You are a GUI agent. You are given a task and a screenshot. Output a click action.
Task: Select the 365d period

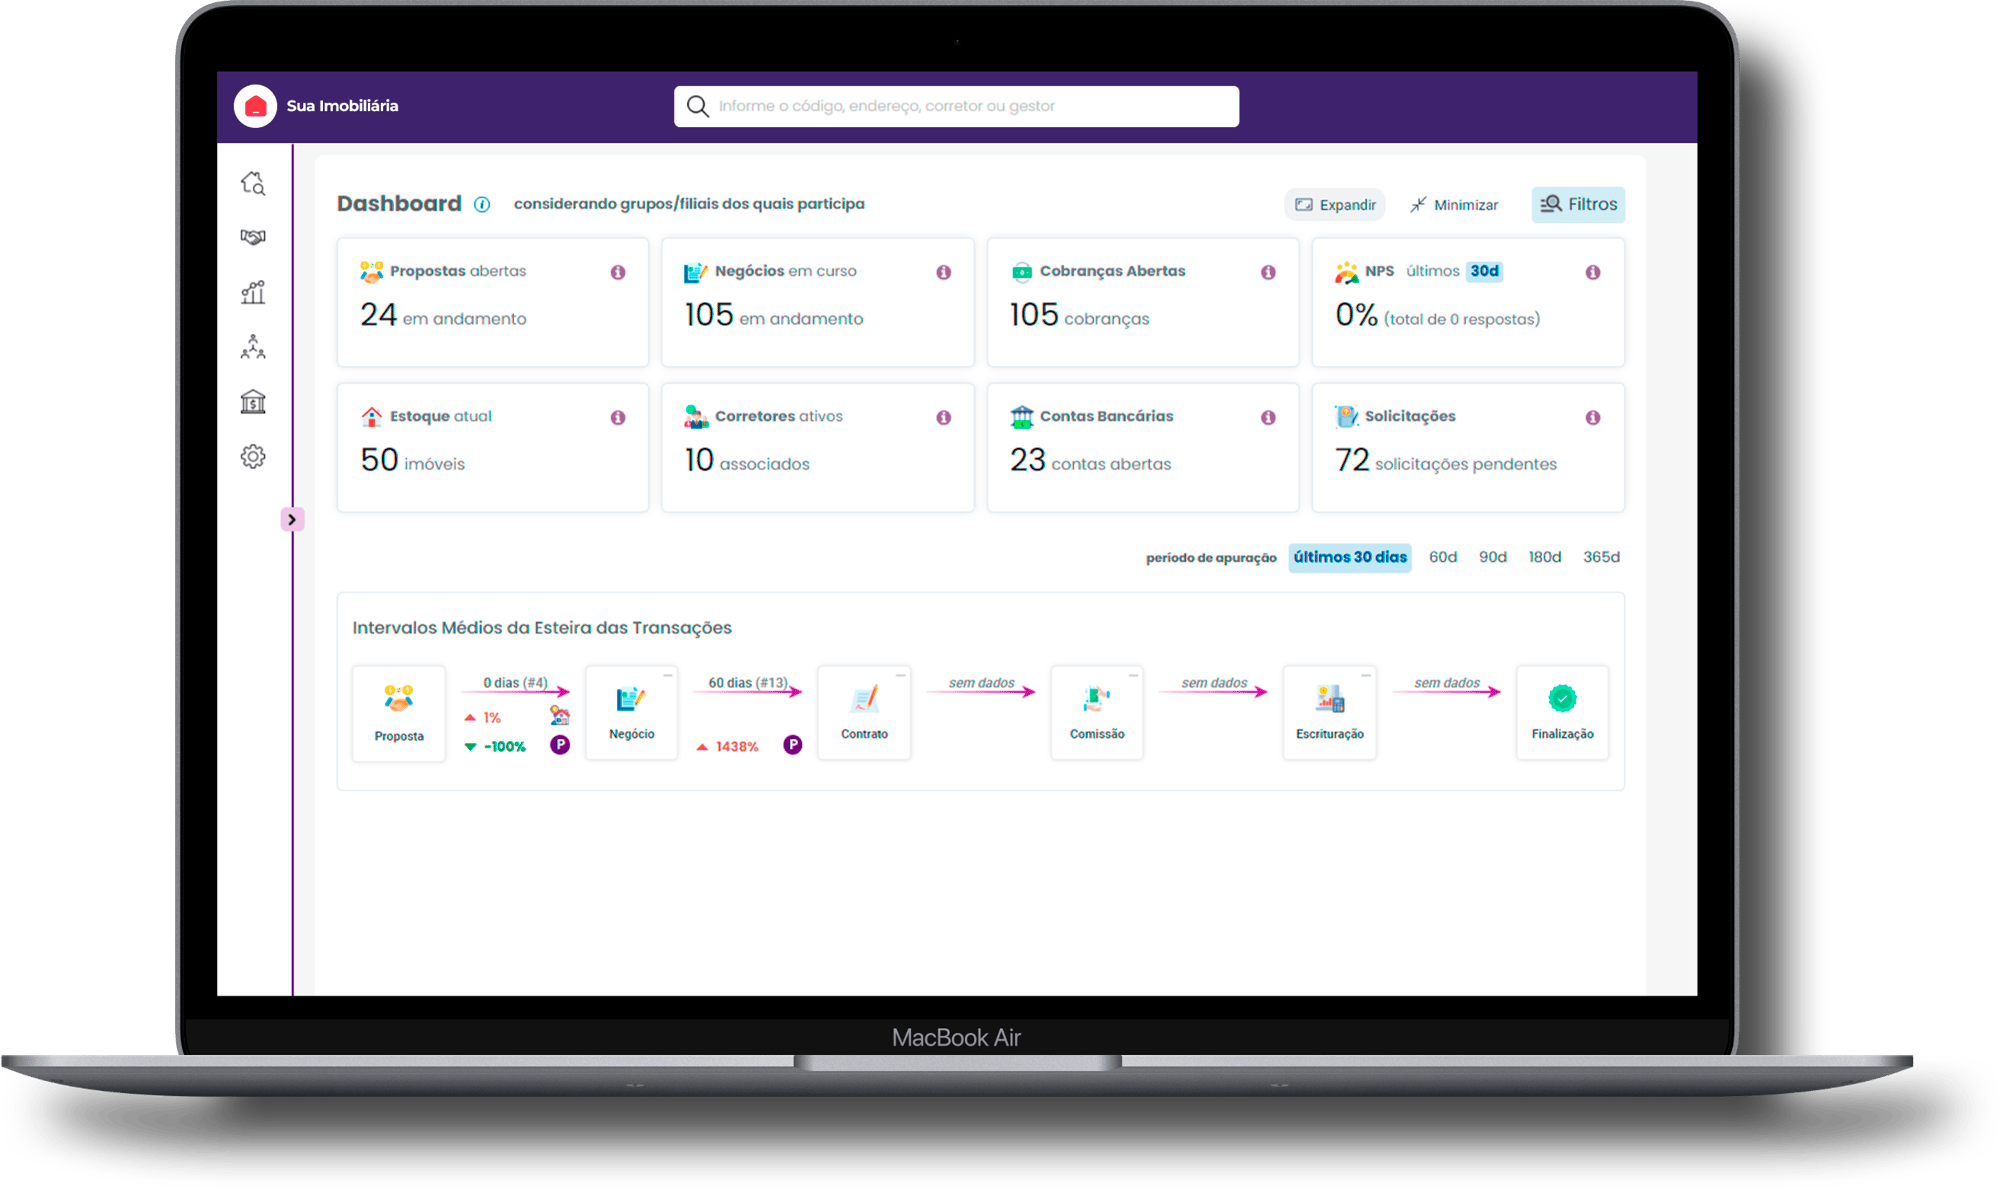(1601, 557)
